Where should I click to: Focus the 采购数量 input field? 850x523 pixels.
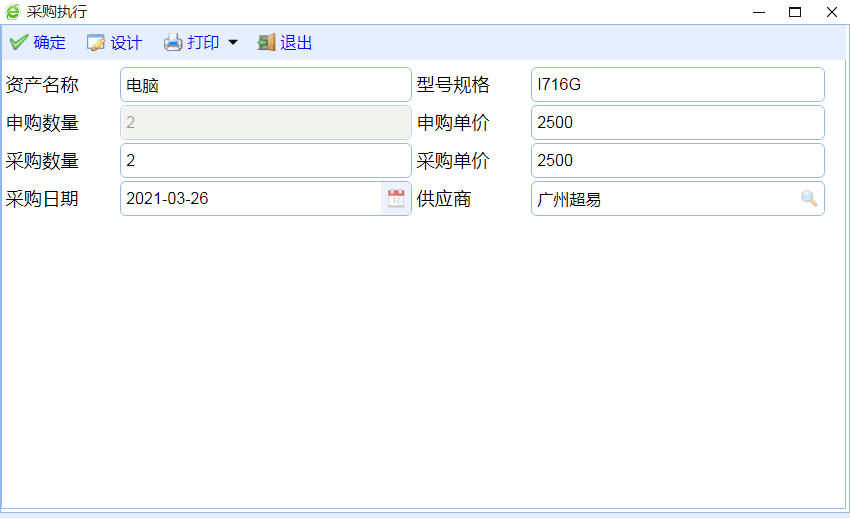[265, 161]
